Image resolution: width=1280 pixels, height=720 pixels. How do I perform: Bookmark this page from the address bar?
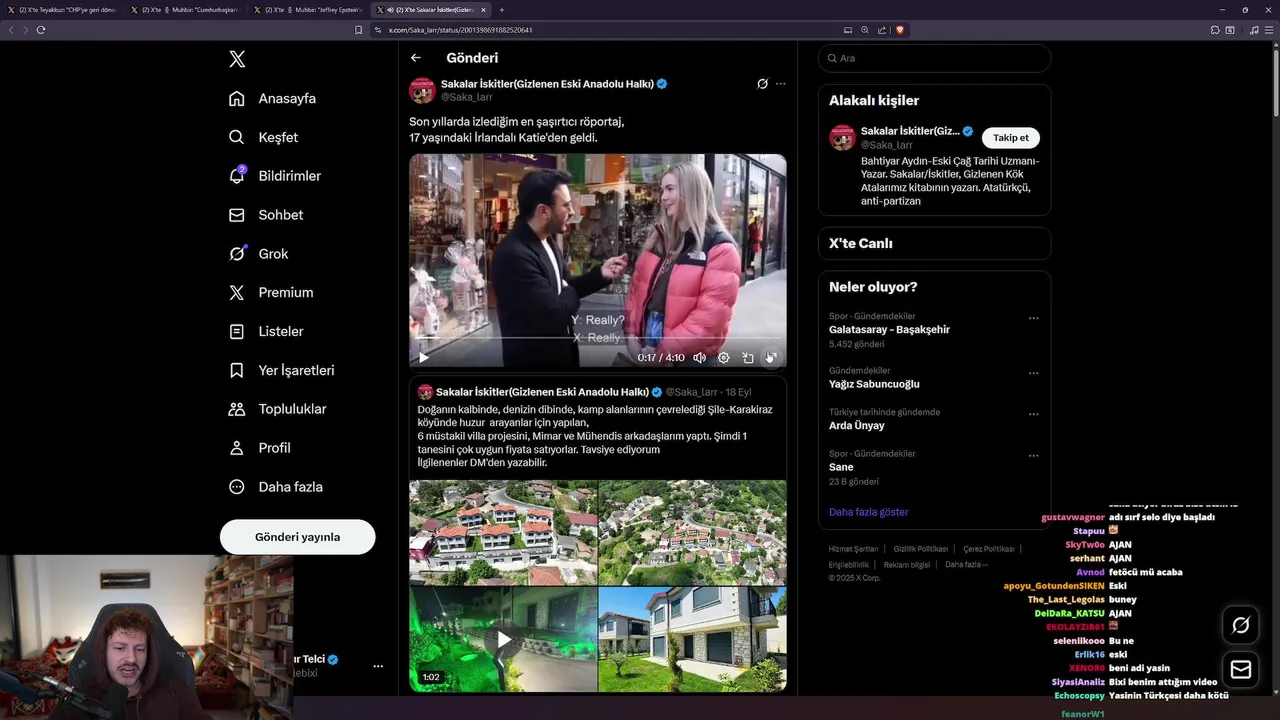click(x=359, y=30)
